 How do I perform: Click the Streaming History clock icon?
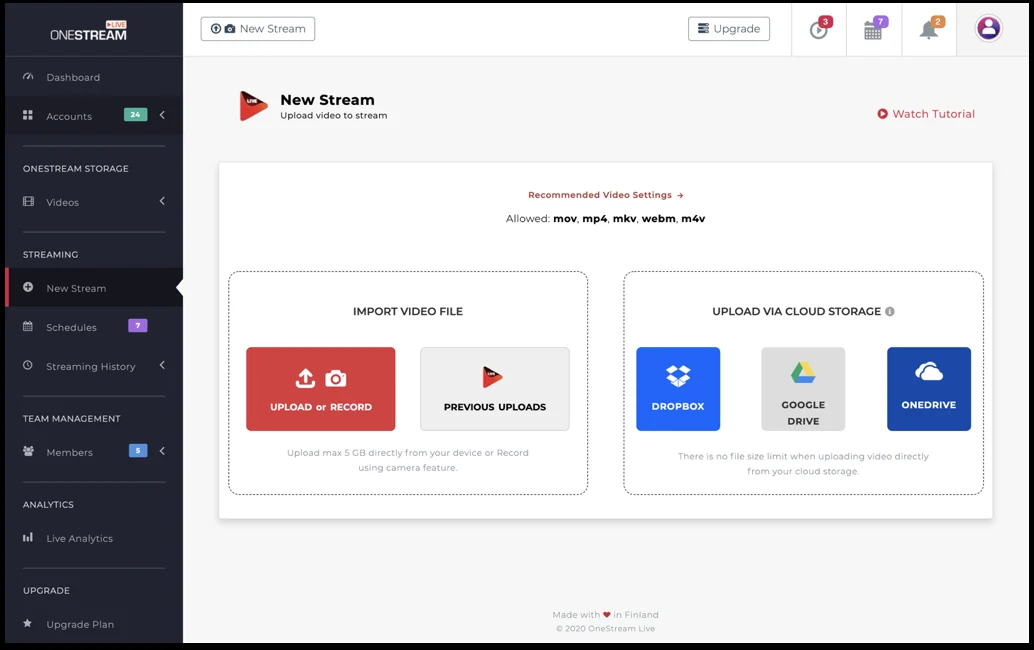click(x=28, y=365)
